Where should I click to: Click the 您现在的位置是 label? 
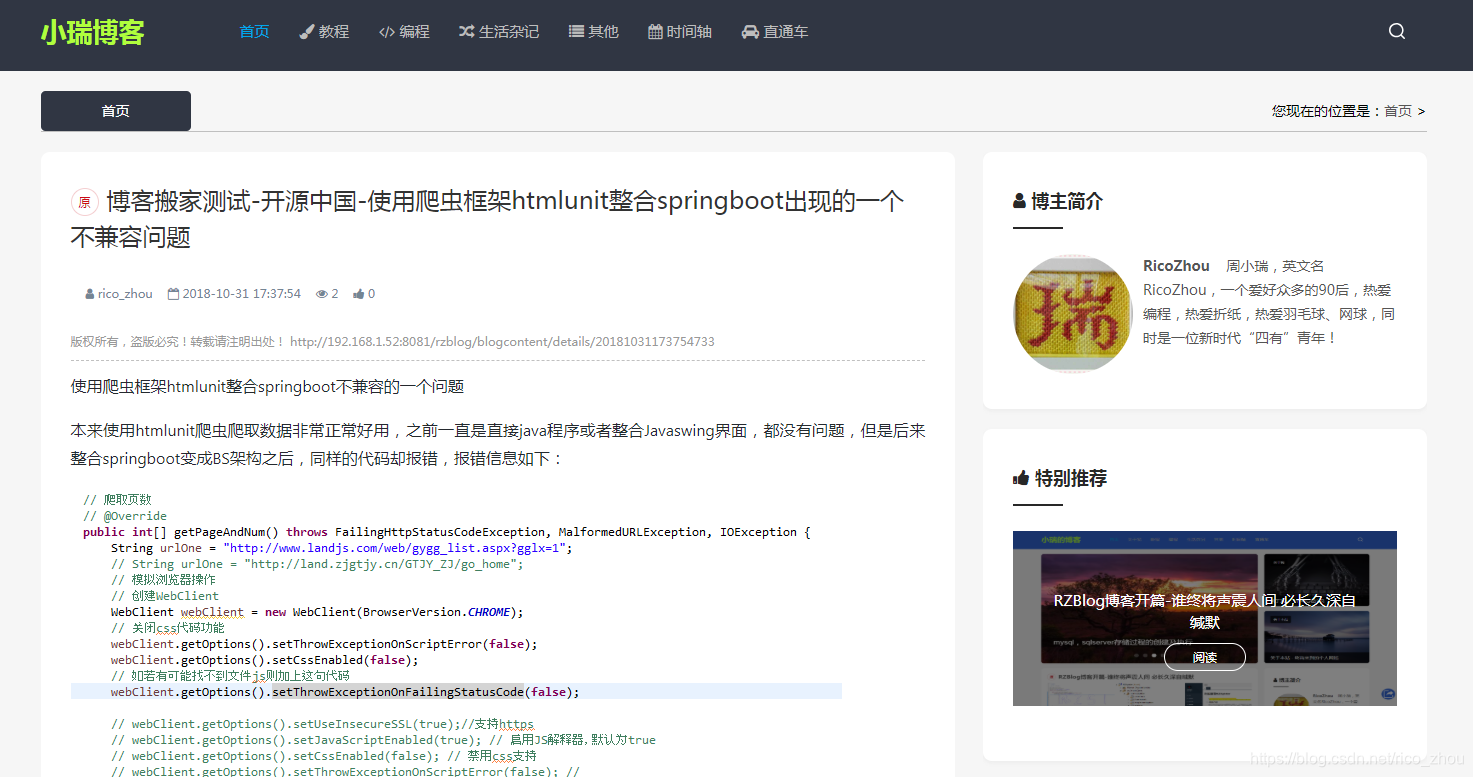click(1326, 111)
